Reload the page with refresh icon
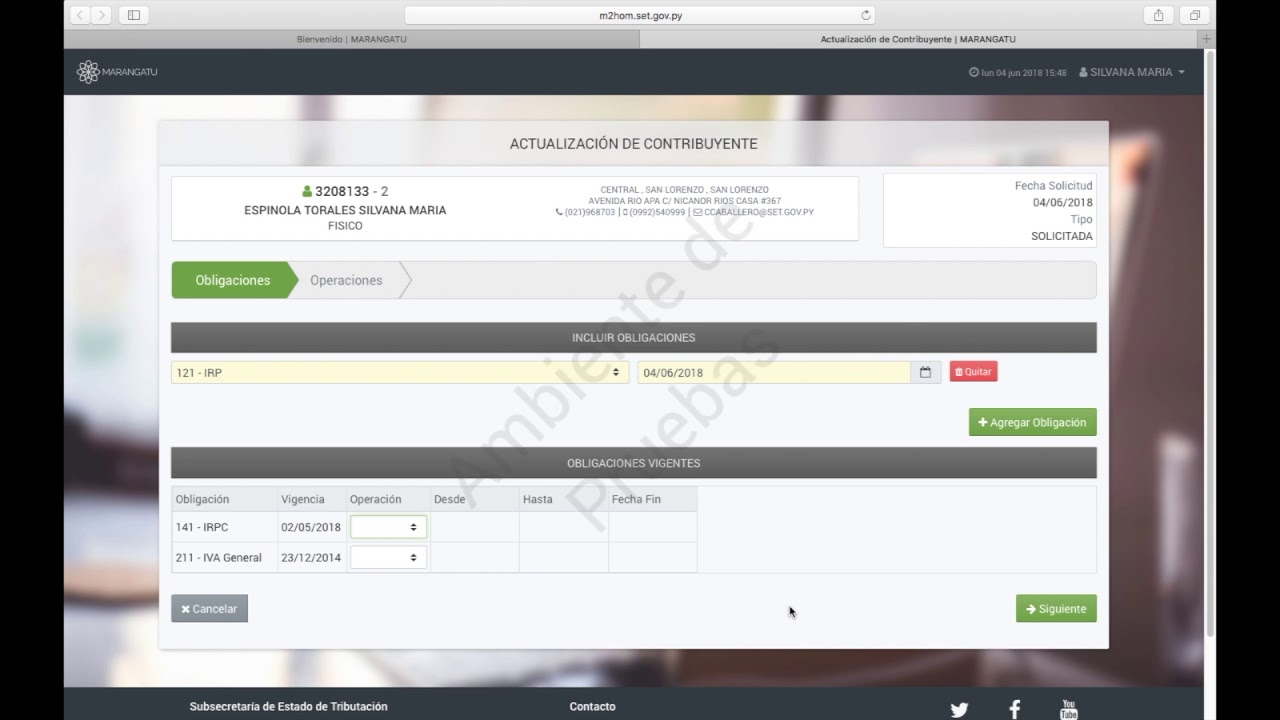 (866, 15)
